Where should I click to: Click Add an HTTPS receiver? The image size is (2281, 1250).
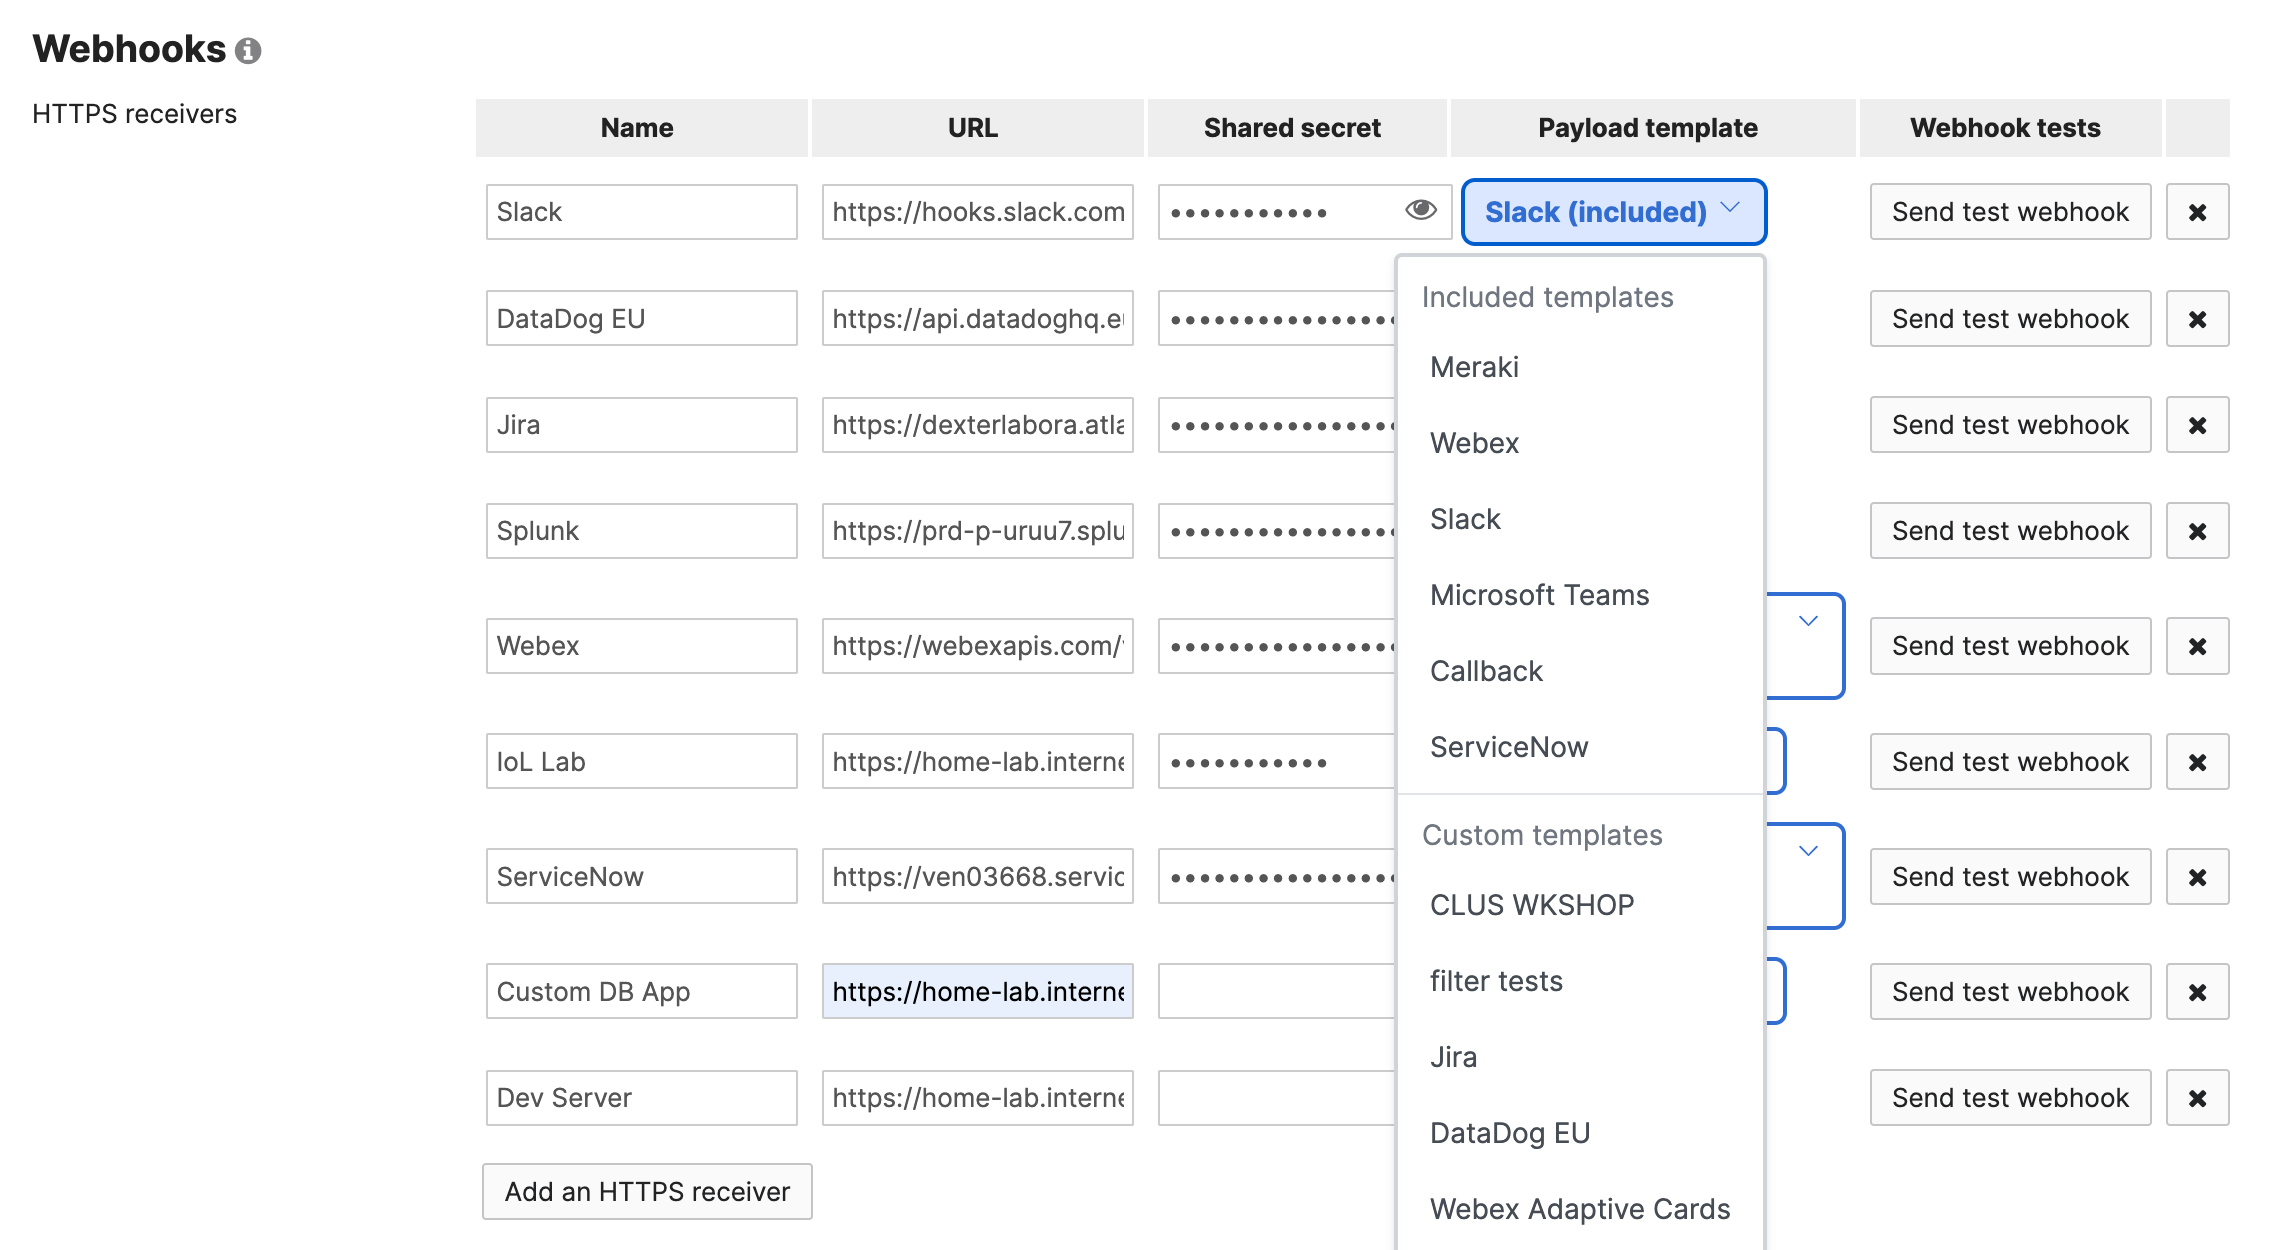pyautogui.click(x=646, y=1191)
